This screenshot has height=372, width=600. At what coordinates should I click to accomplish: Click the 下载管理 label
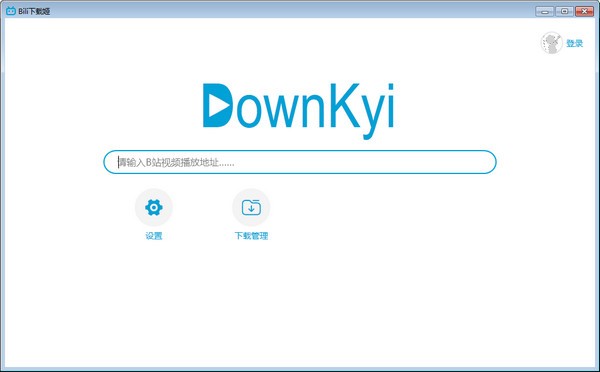click(x=251, y=236)
